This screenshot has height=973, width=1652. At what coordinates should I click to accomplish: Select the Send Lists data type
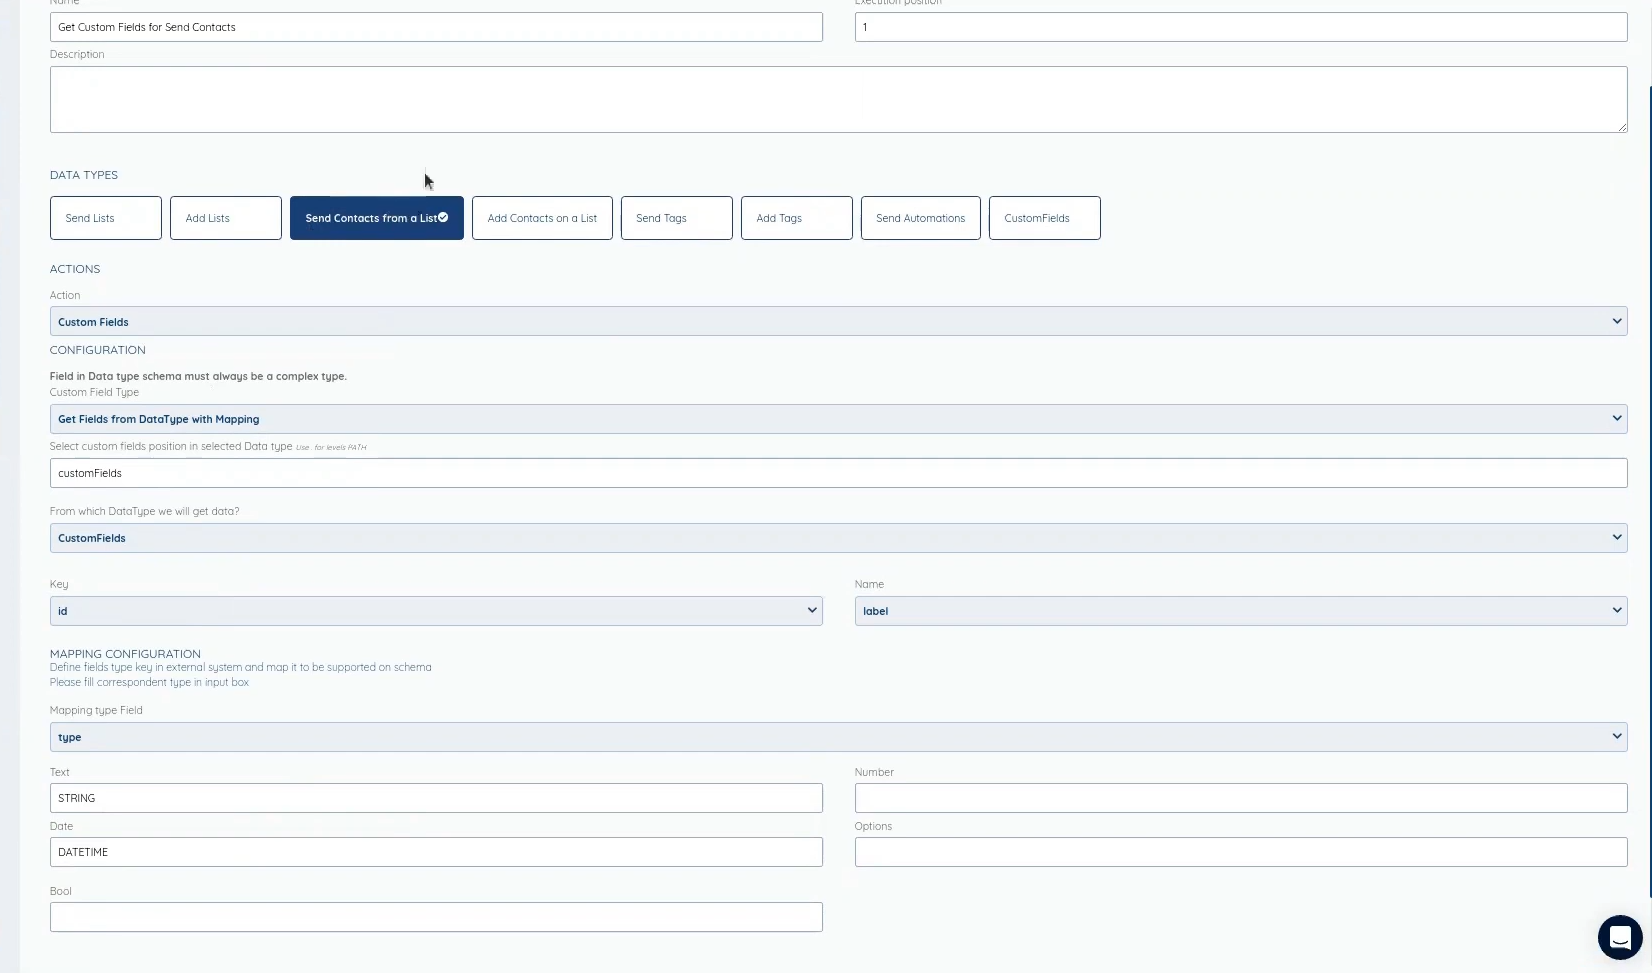click(x=106, y=218)
